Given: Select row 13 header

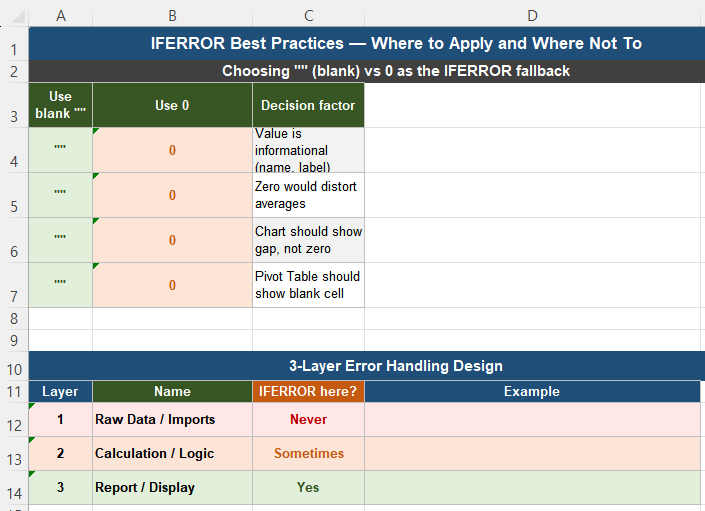Looking at the screenshot, I should click(14, 453).
